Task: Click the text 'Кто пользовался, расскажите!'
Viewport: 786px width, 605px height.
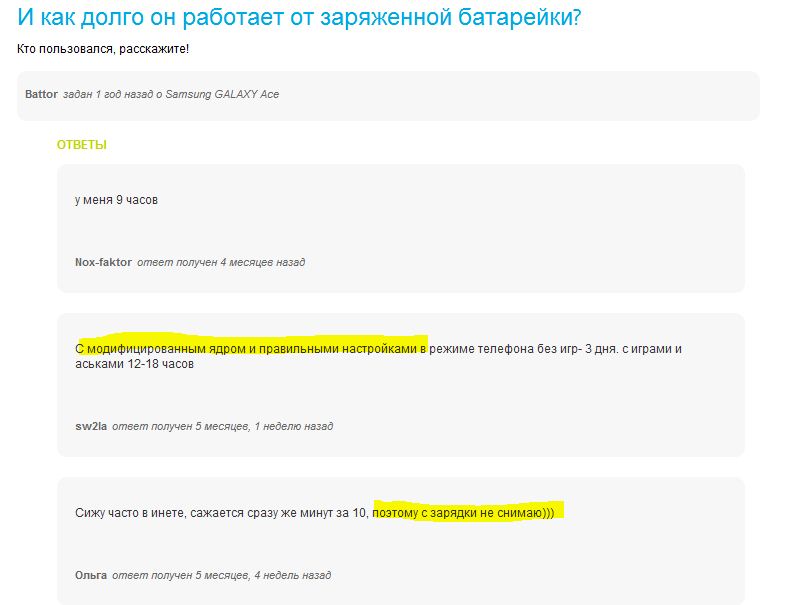Action: click(x=103, y=49)
